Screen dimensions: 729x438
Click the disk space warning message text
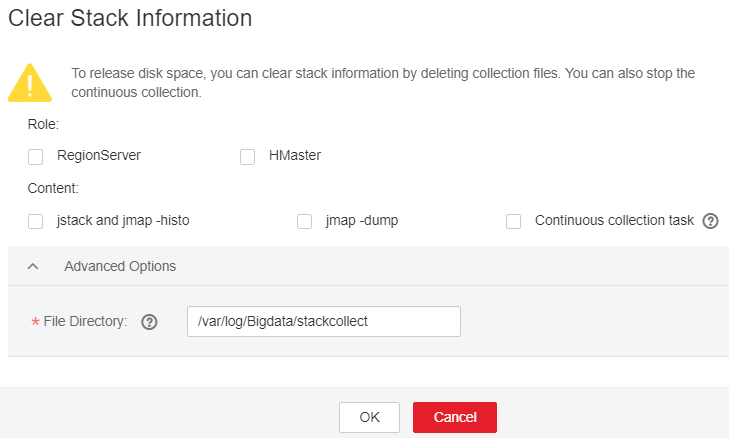click(x=383, y=83)
